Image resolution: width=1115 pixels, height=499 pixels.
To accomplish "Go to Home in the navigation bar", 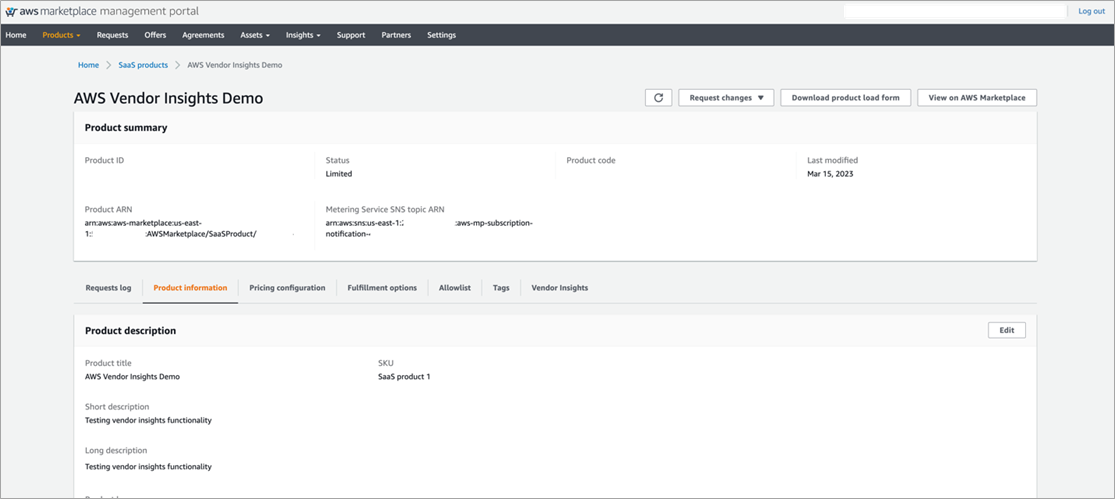I will (x=16, y=35).
